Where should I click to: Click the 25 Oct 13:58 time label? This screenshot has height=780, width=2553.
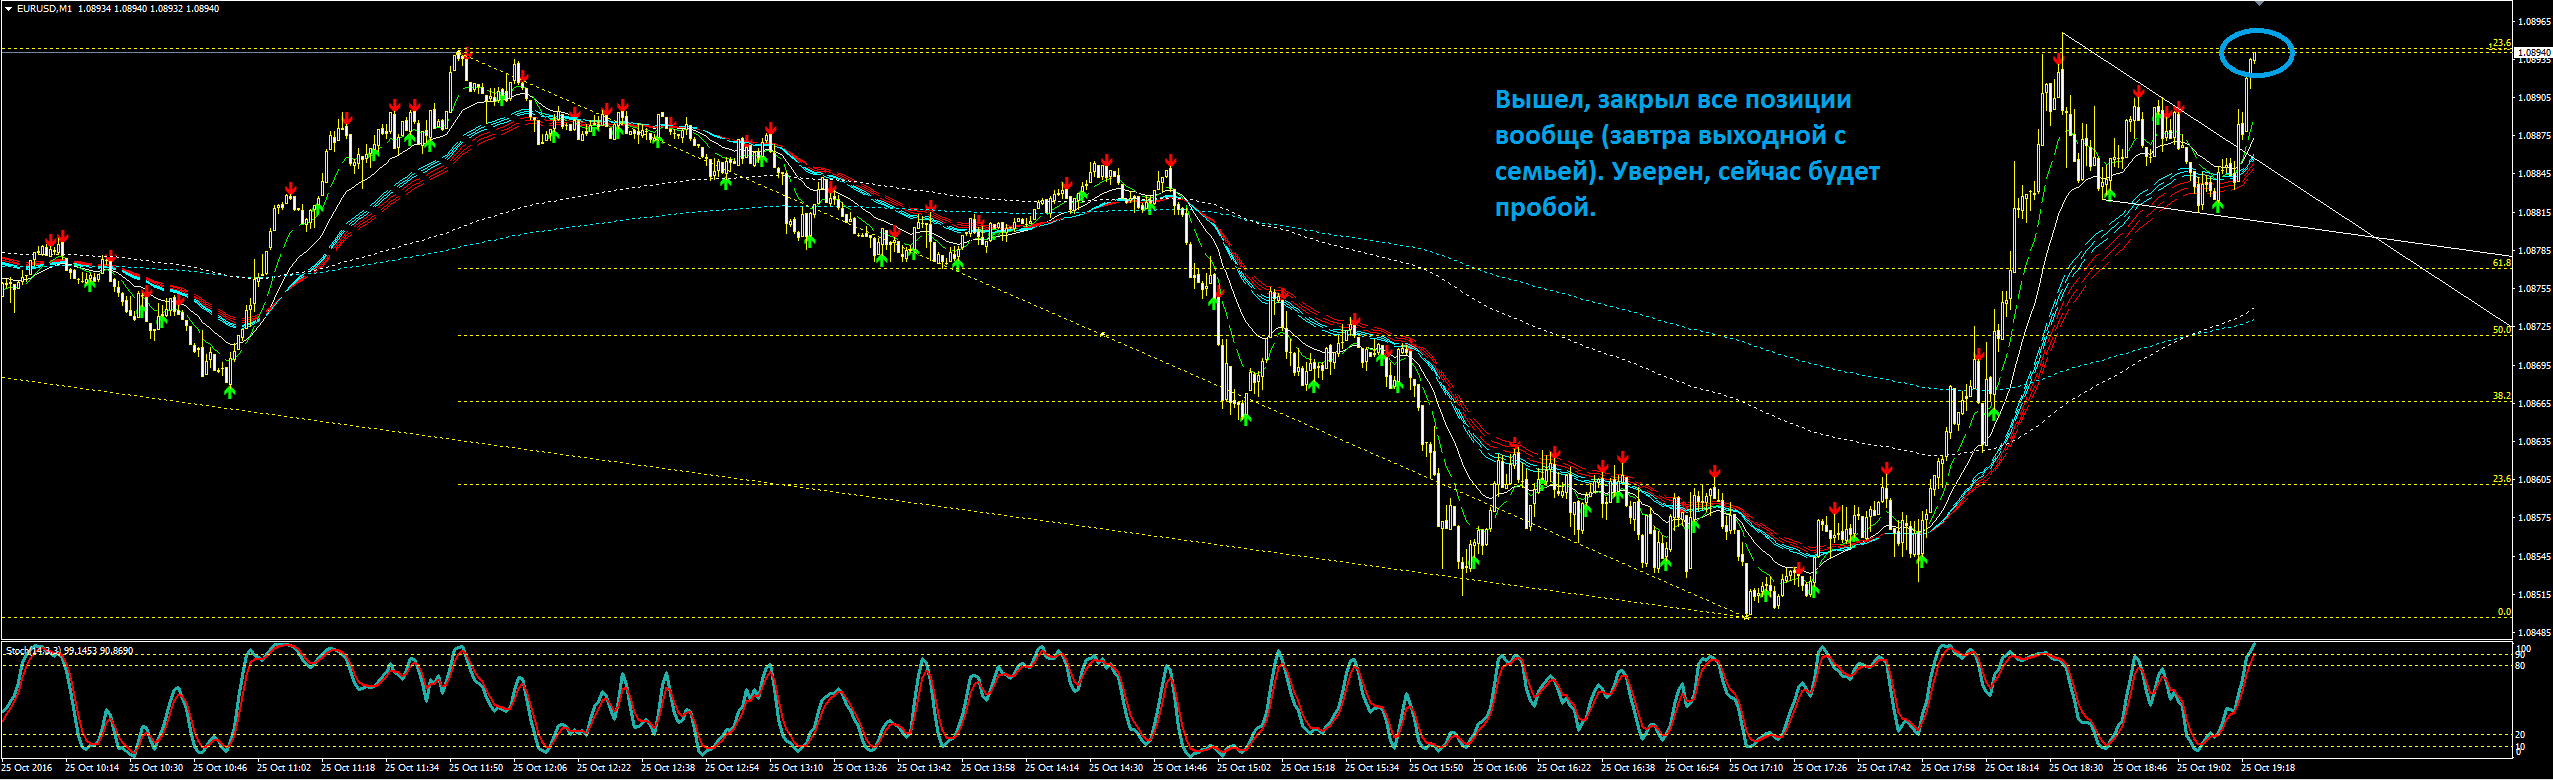click(x=989, y=769)
